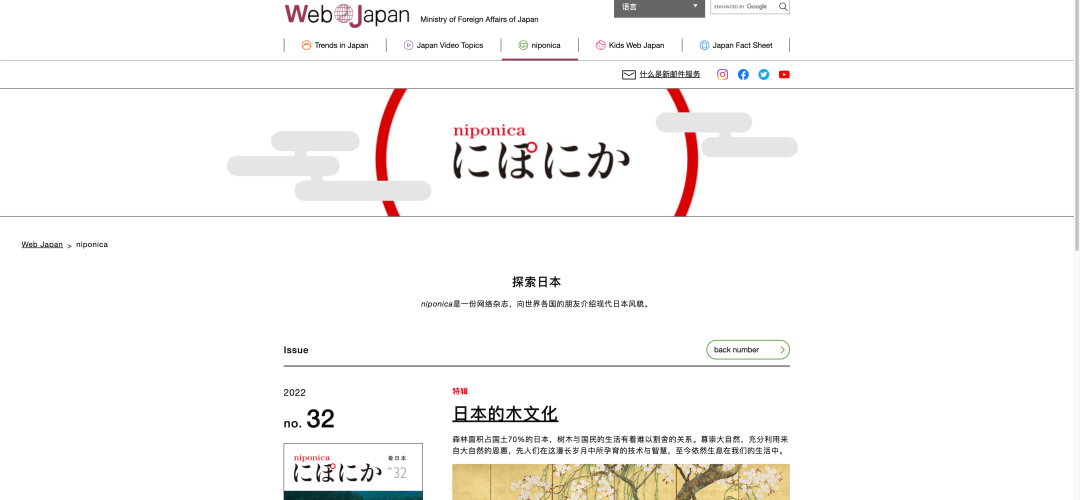Click the Trends in Japan orange icon
Image resolution: width=1080 pixels, height=500 pixels.
click(x=307, y=45)
